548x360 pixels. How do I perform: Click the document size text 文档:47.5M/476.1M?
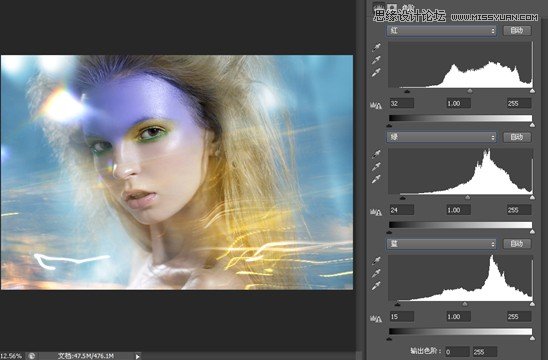click(86, 356)
